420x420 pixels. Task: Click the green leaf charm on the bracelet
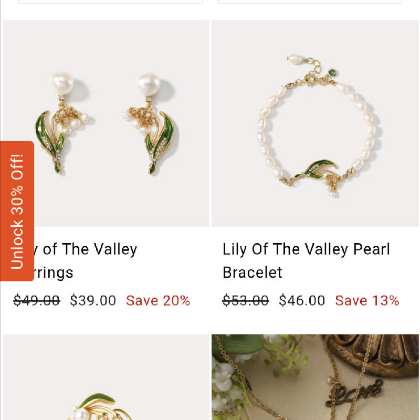tap(317, 168)
